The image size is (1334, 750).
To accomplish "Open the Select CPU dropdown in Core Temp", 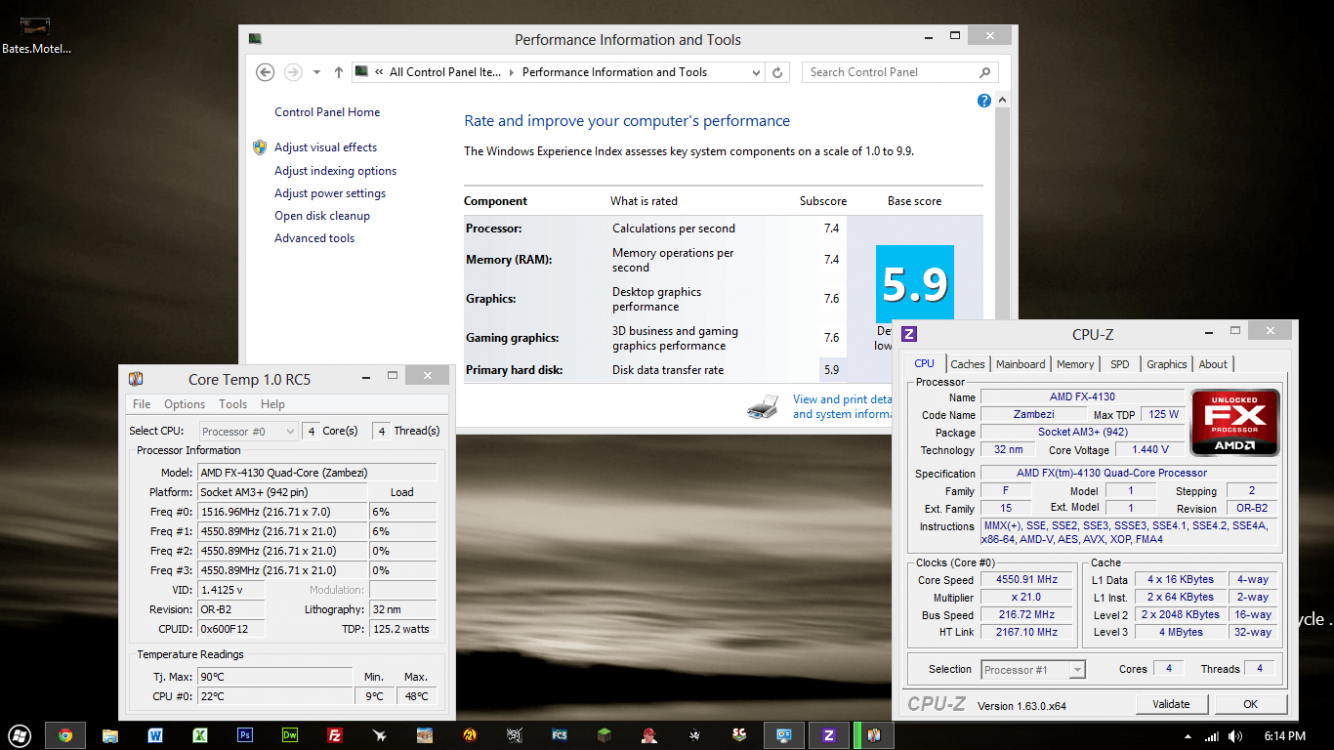I will (x=248, y=431).
